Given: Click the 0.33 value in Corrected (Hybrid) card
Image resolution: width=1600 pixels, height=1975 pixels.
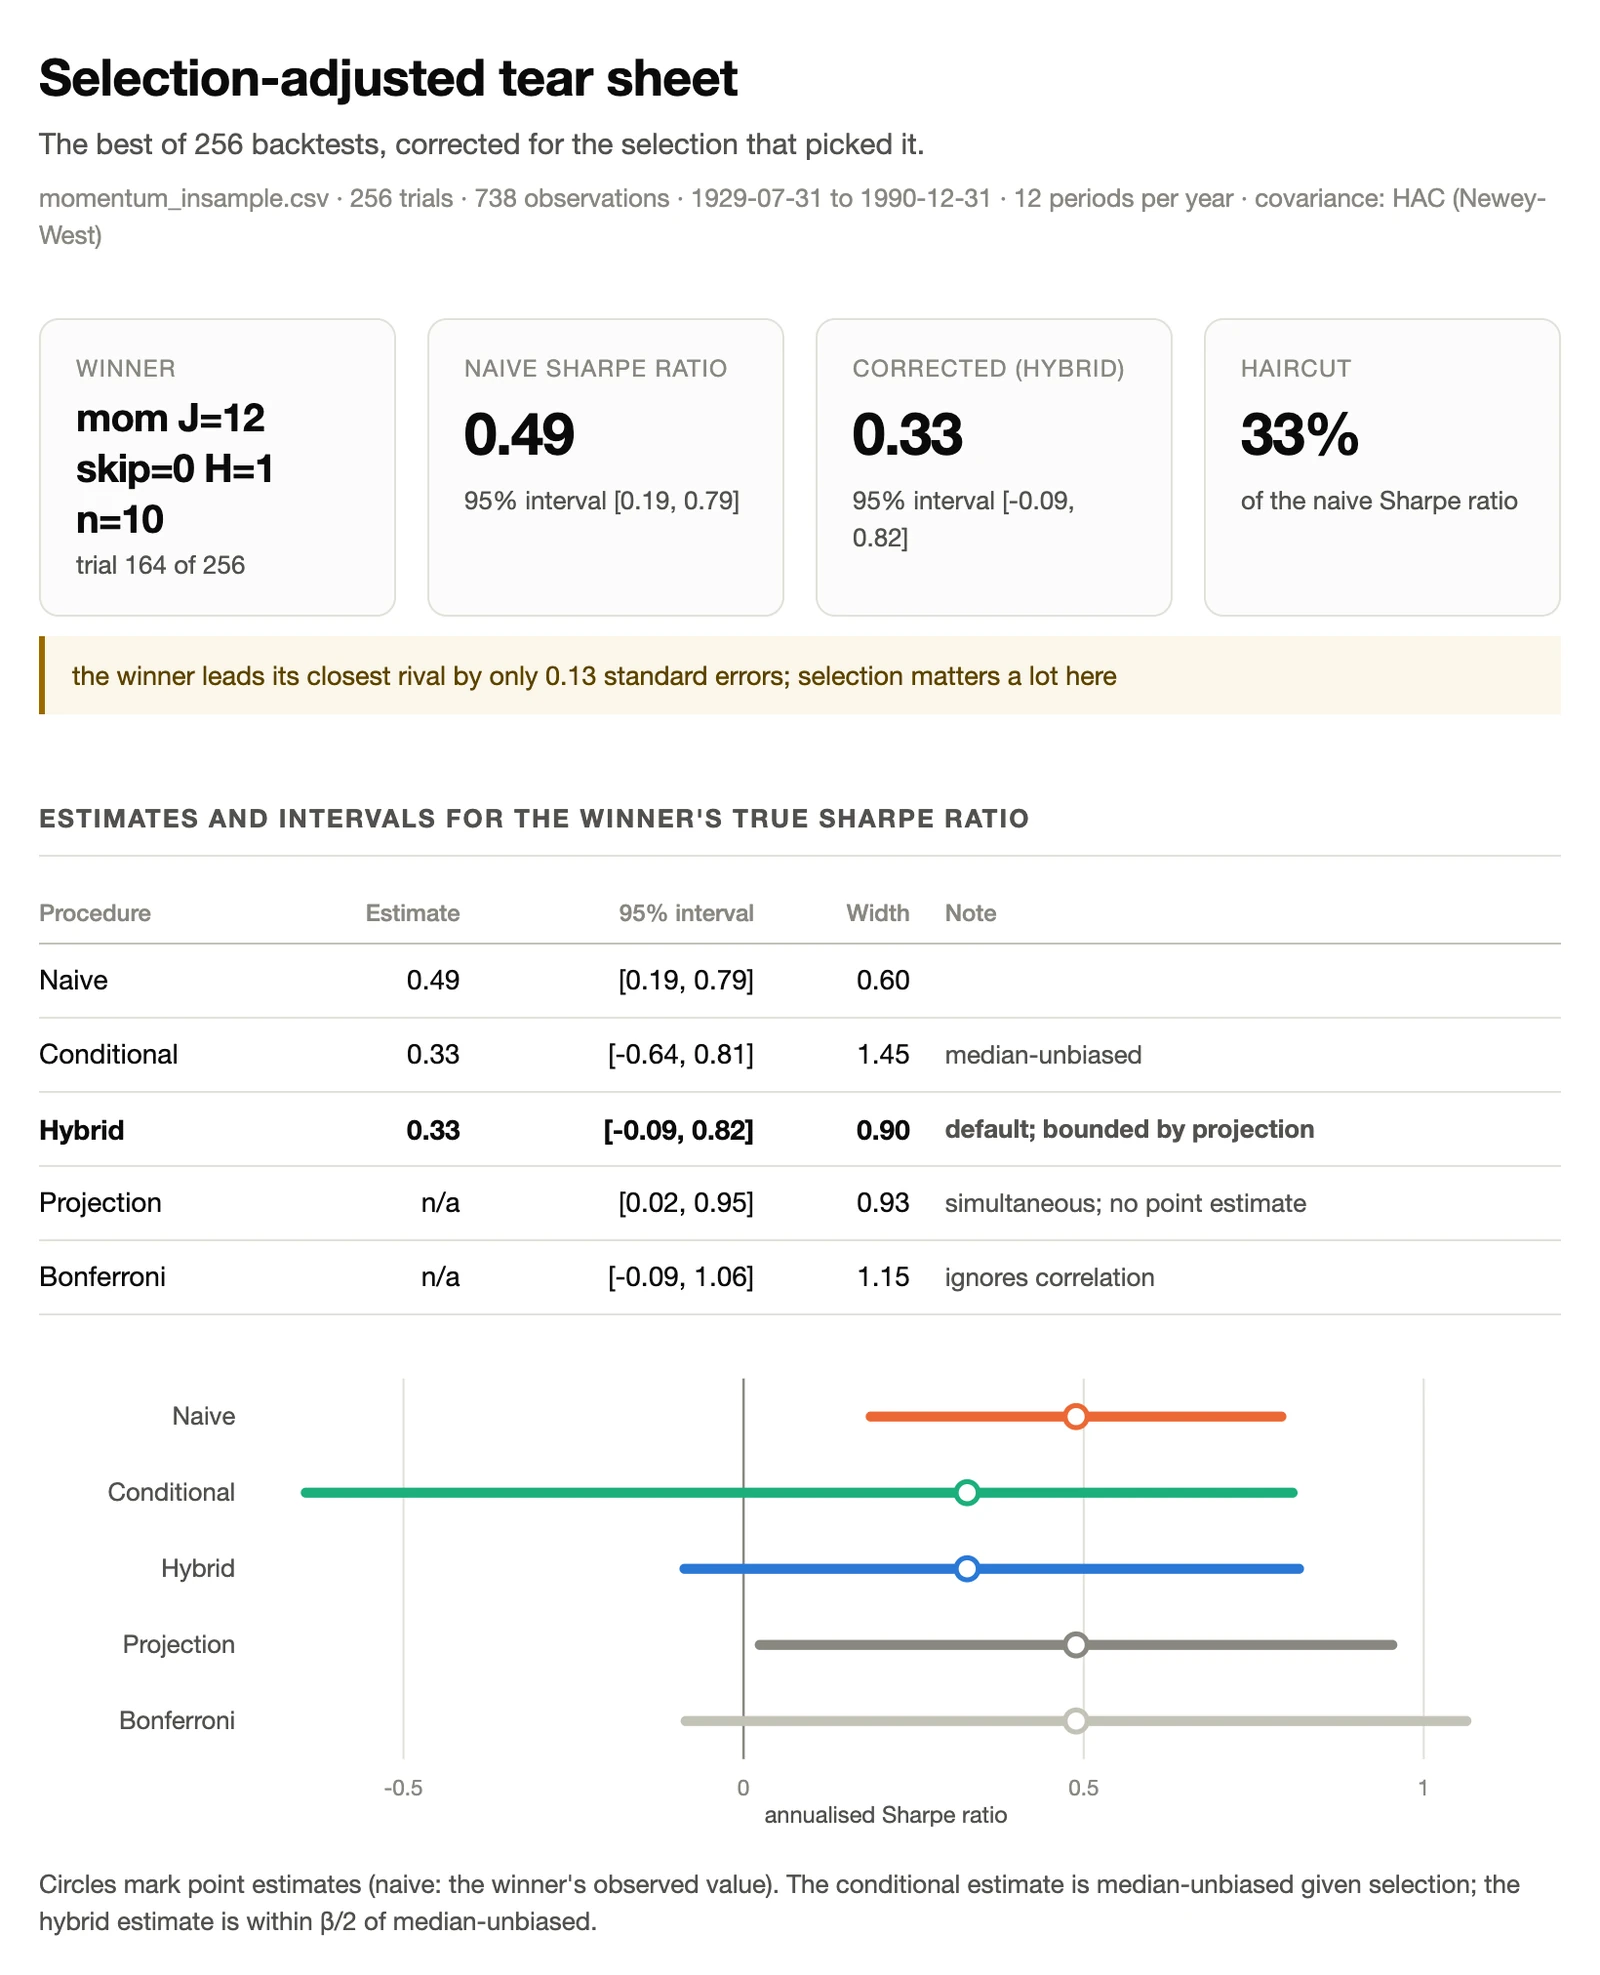Looking at the screenshot, I should click(x=907, y=434).
